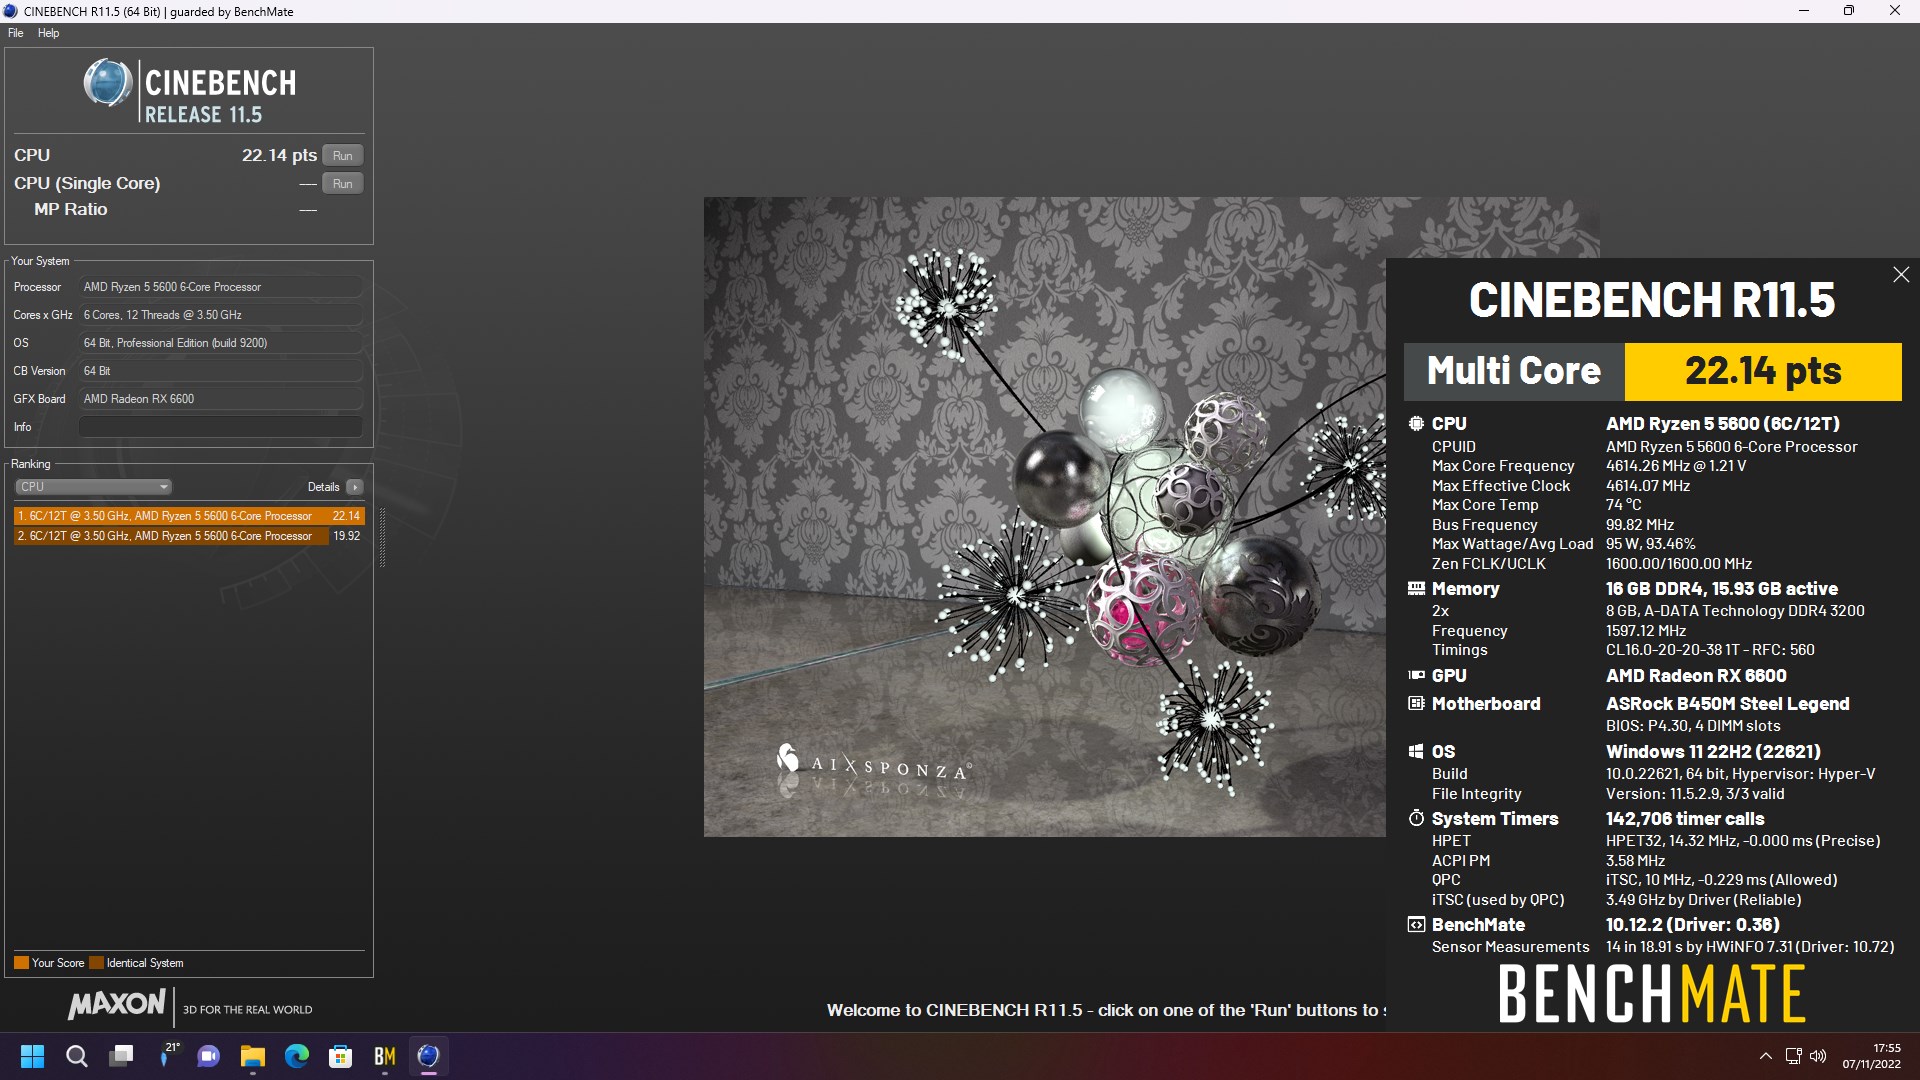Select ranking entry with score 22.14
This screenshot has height=1080, width=1920.
(x=189, y=516)
